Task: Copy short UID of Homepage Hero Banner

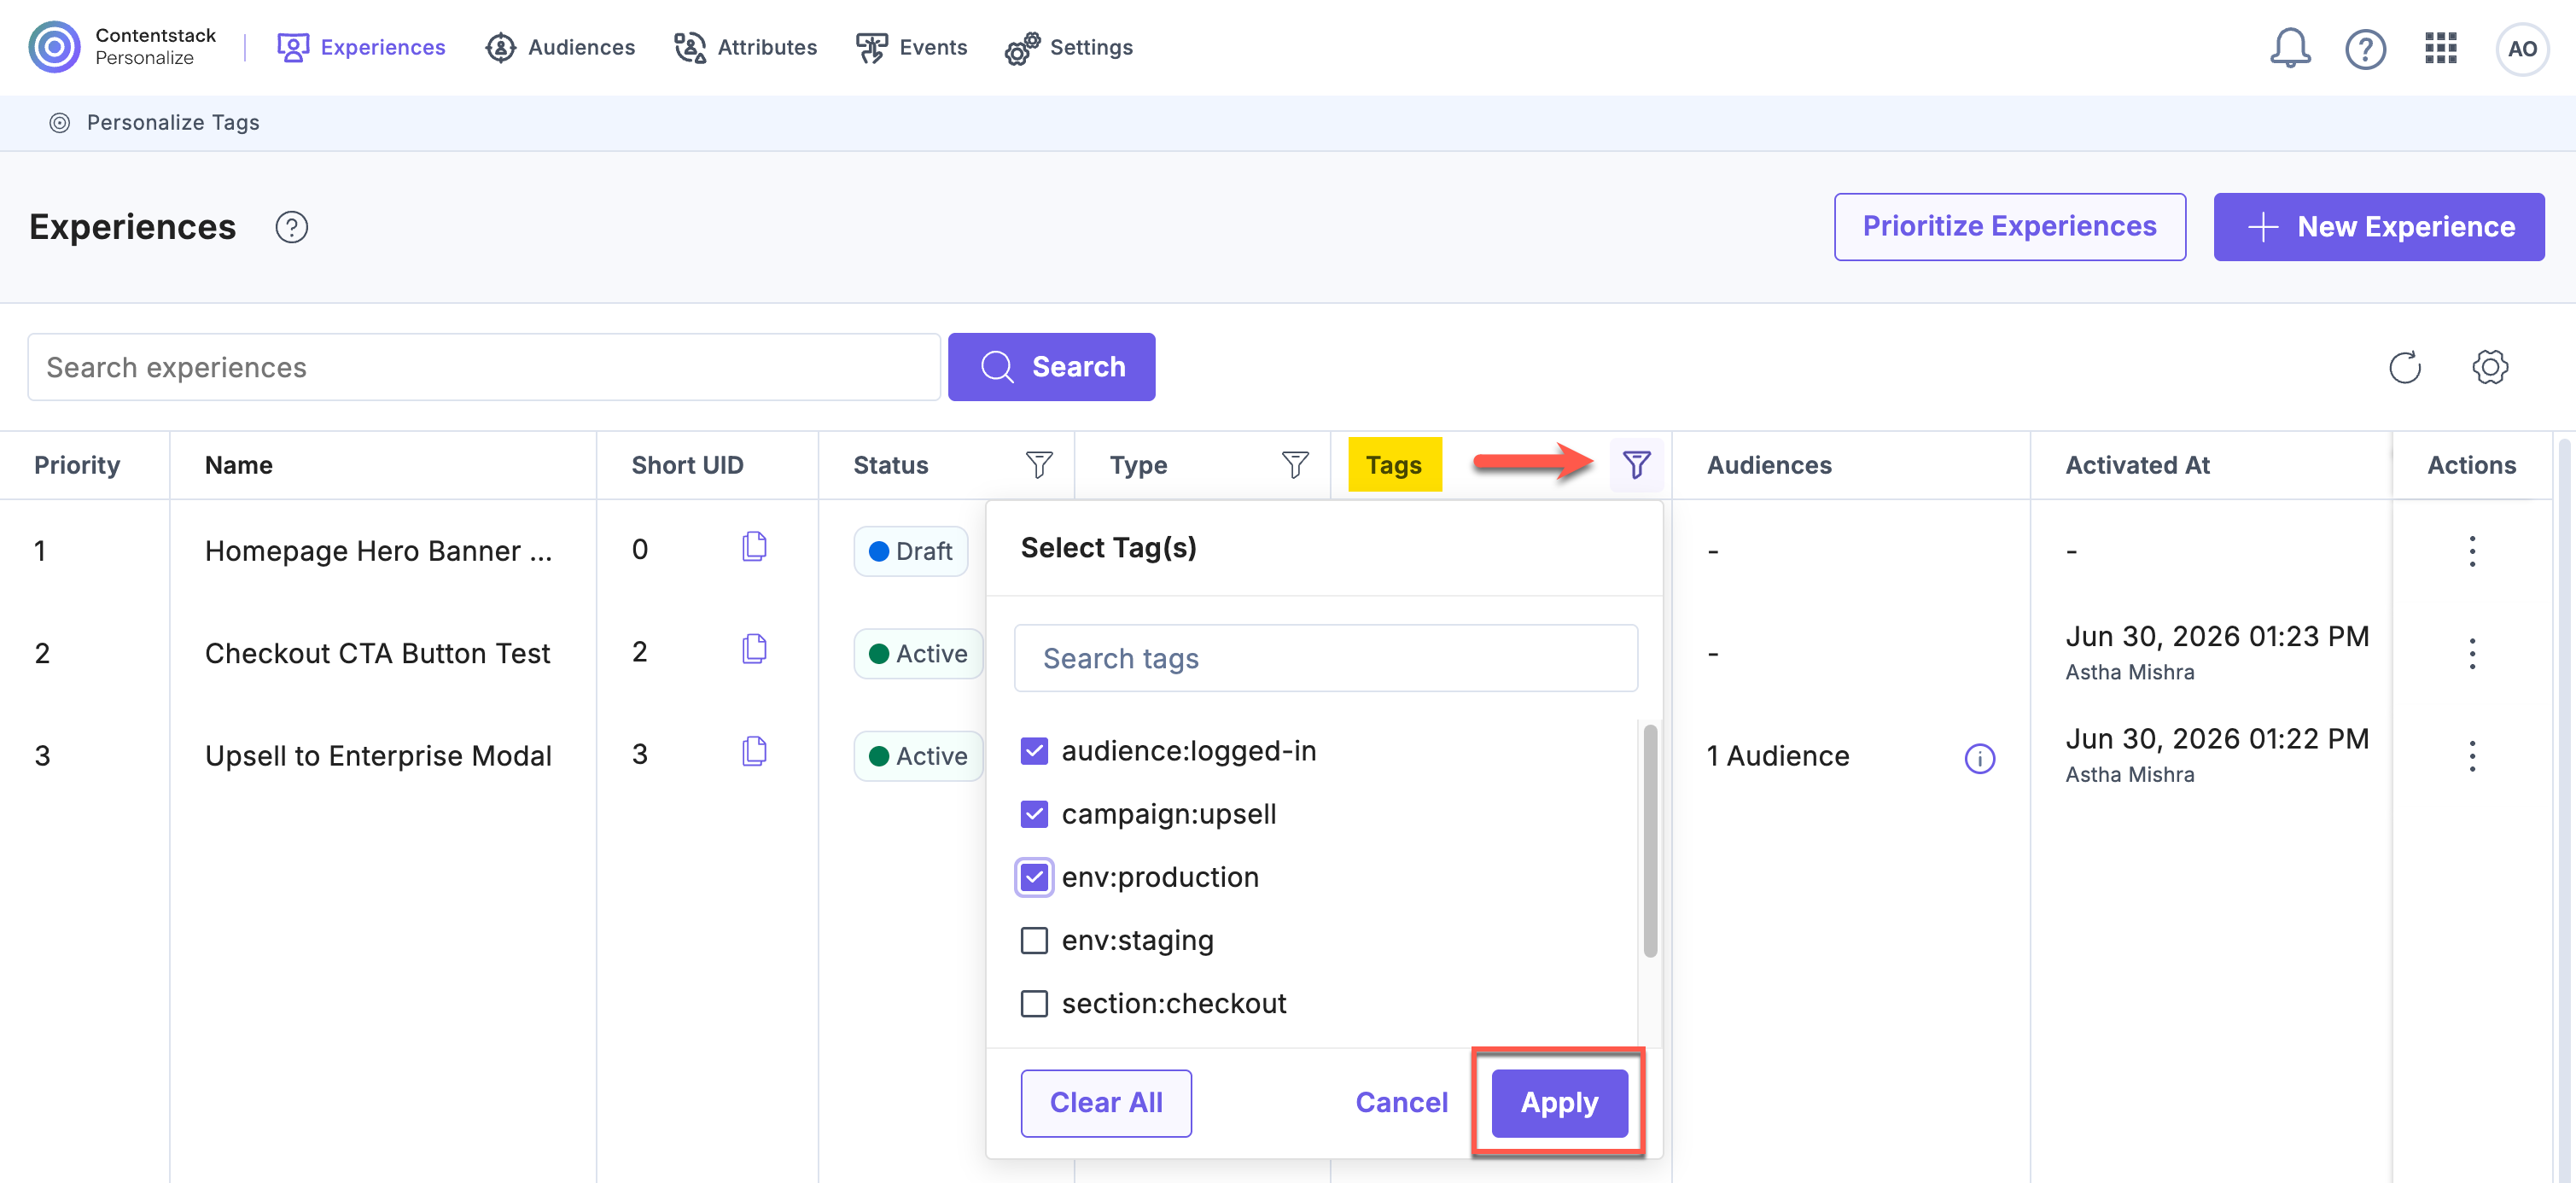Action: tap(754, 547)
